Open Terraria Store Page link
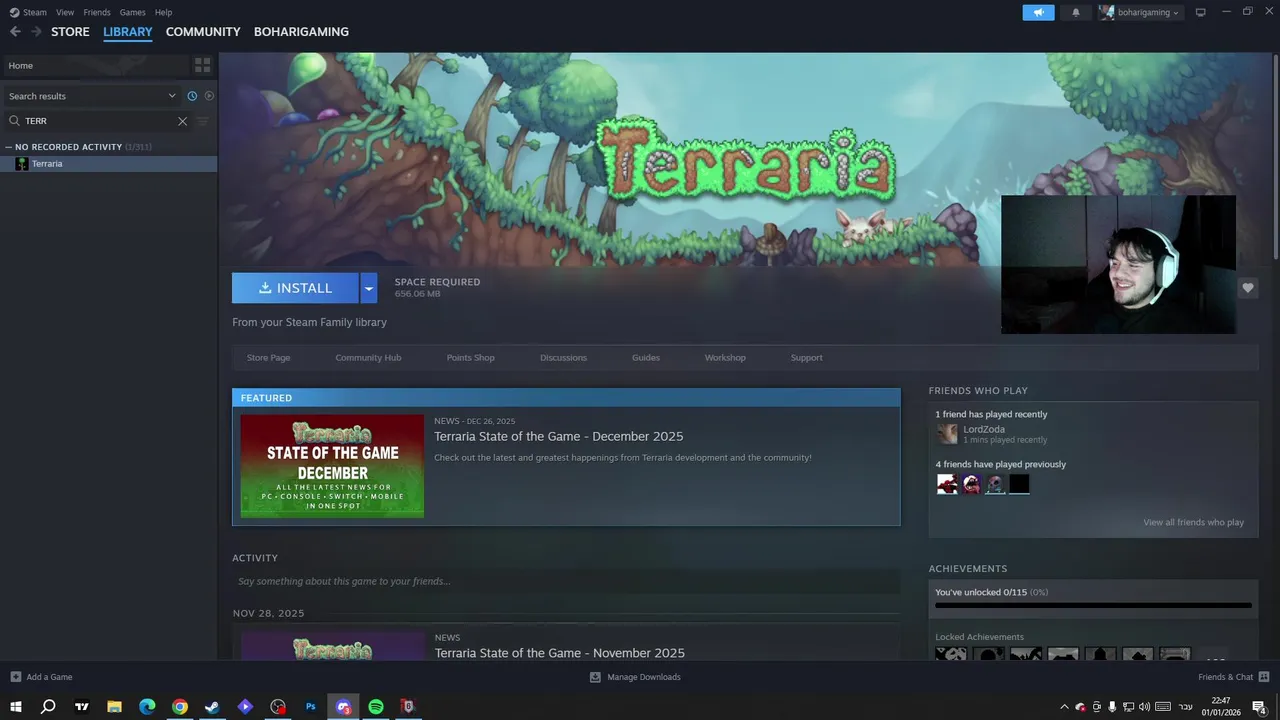This screenshot has width=1280, height=720. coord(269,358)
